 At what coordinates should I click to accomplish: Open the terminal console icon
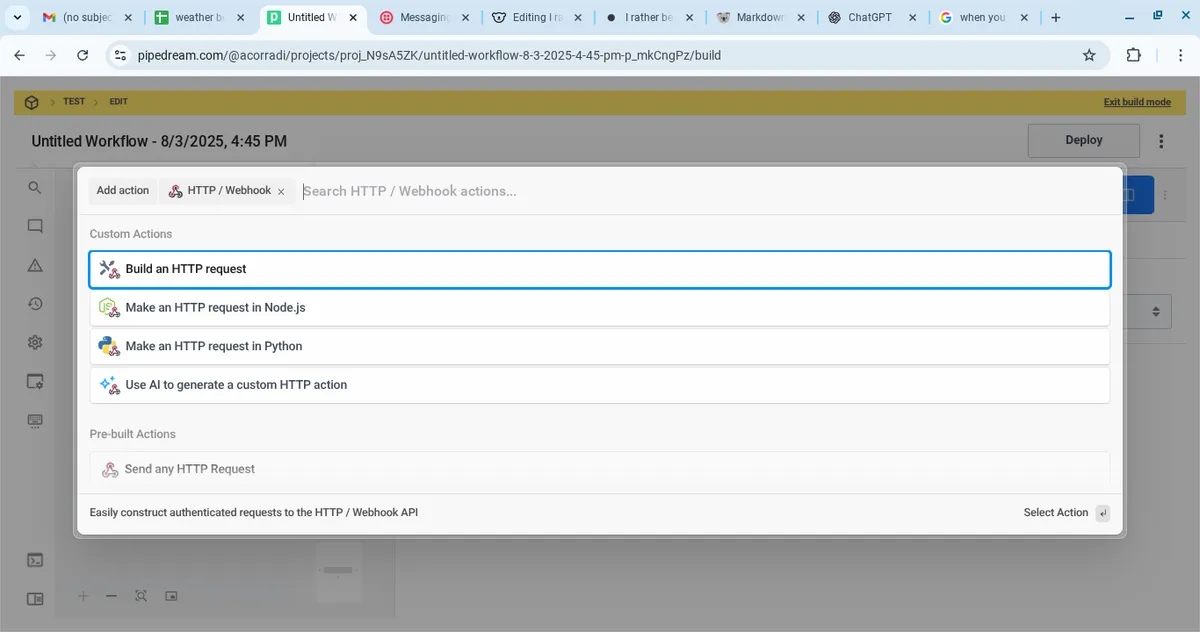tap(35, 560)
